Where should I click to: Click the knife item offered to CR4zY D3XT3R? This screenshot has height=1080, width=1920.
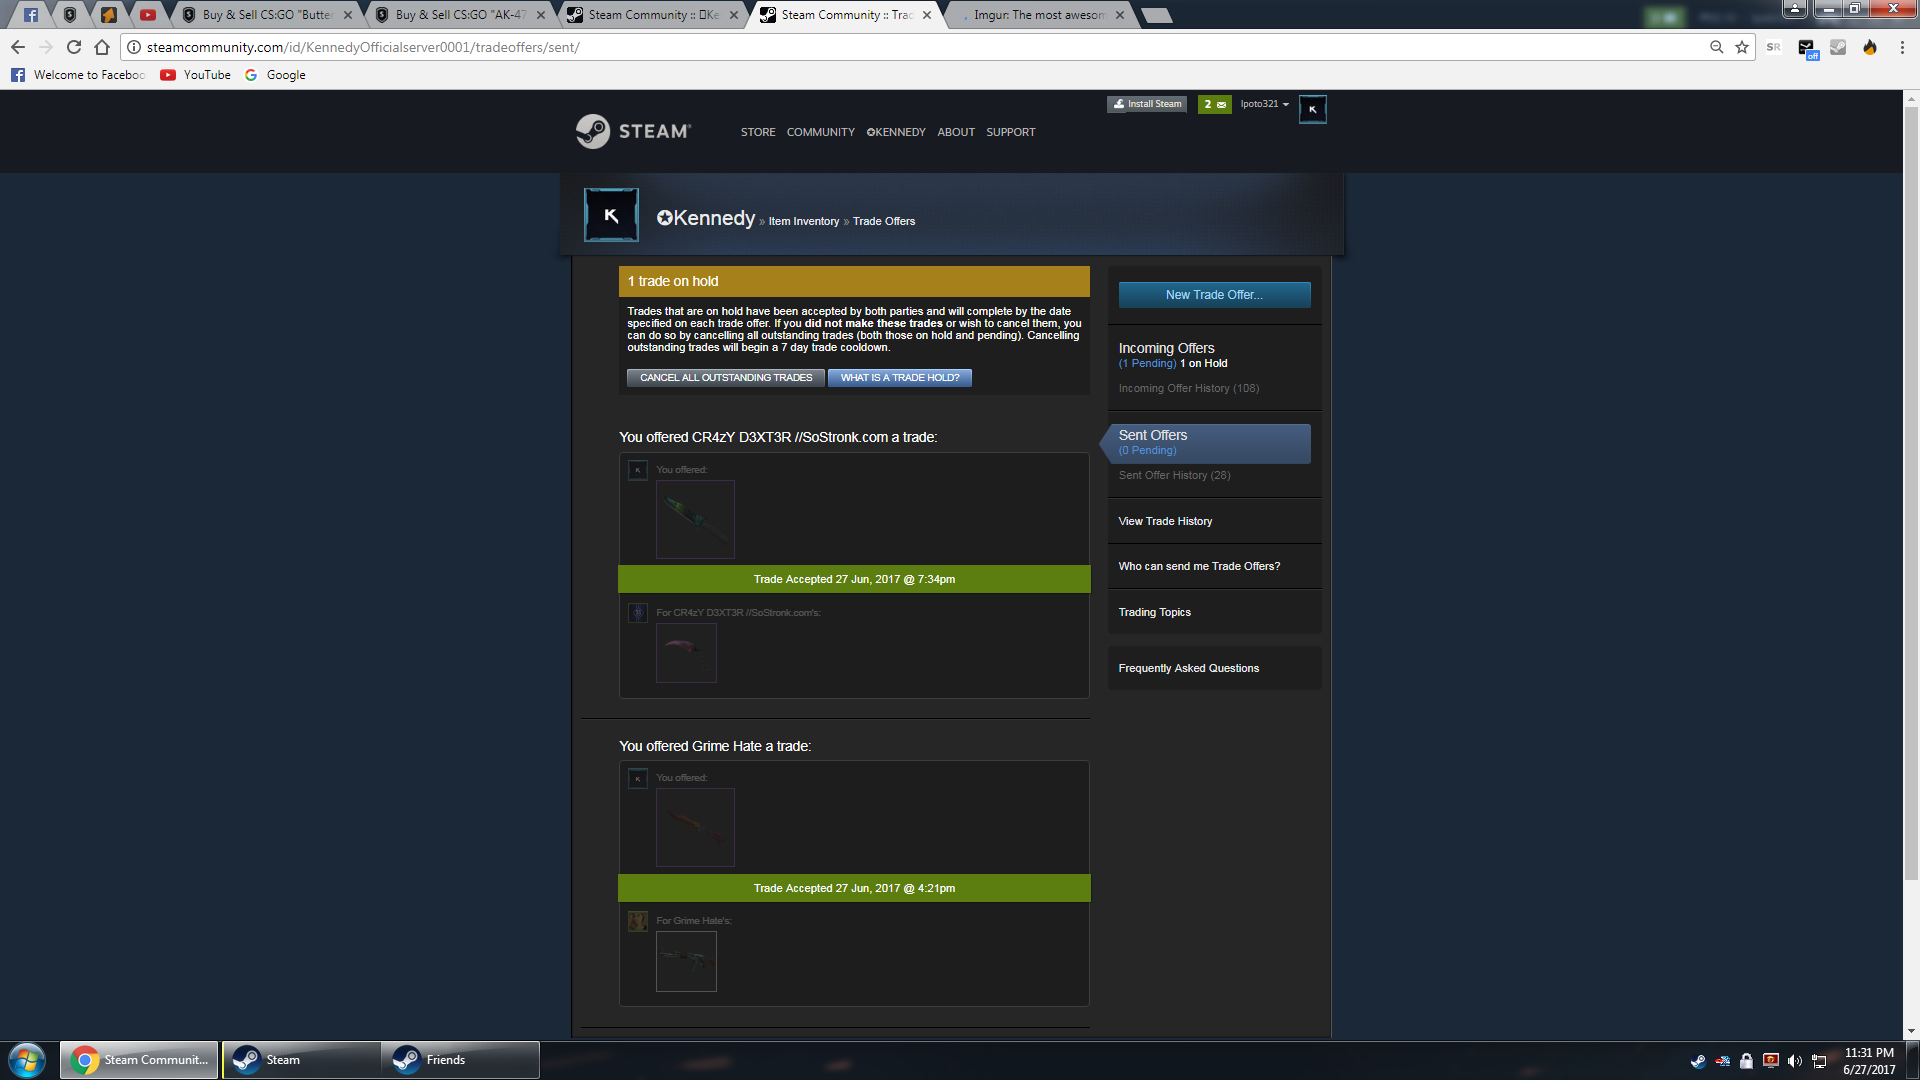pyautogui.click(x=695, y=519)
